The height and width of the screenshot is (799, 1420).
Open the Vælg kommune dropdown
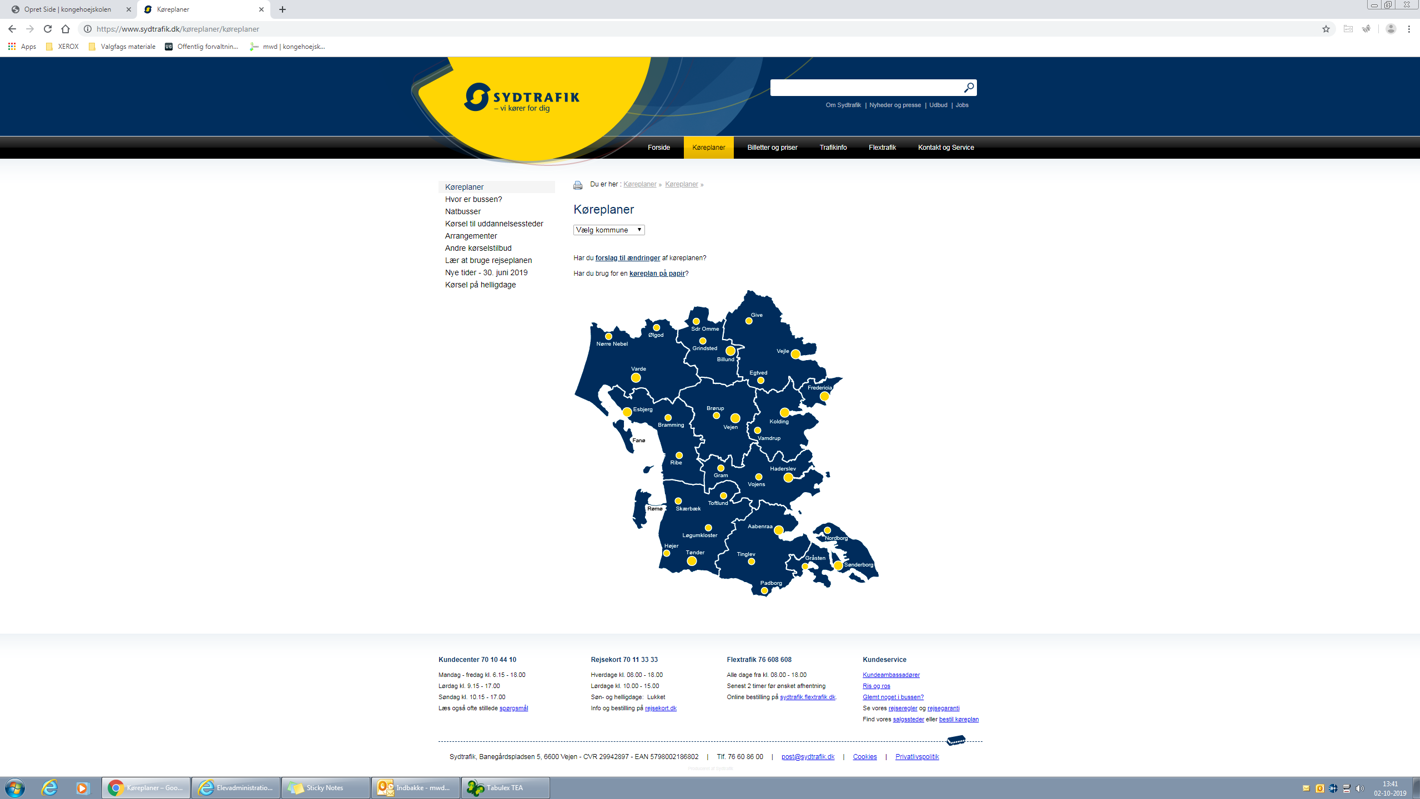coord(609,230)
